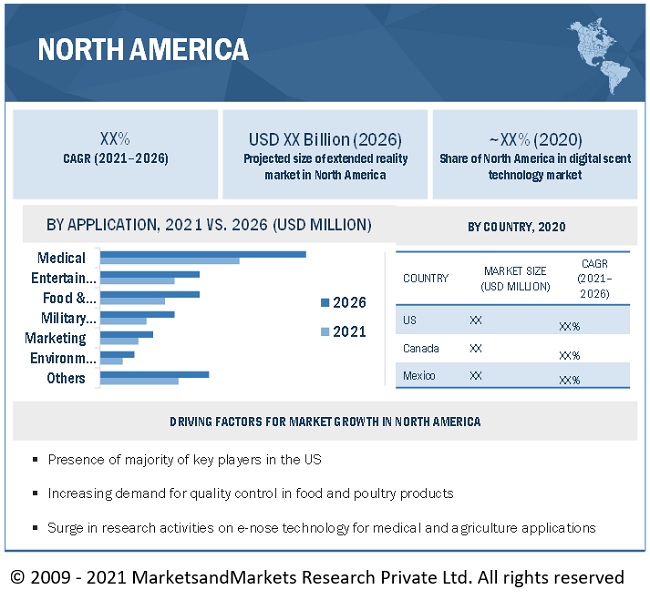The height and width of the screenshot is (600, 650).
Task: Click the Marketing category label
Action: (55, 338)
